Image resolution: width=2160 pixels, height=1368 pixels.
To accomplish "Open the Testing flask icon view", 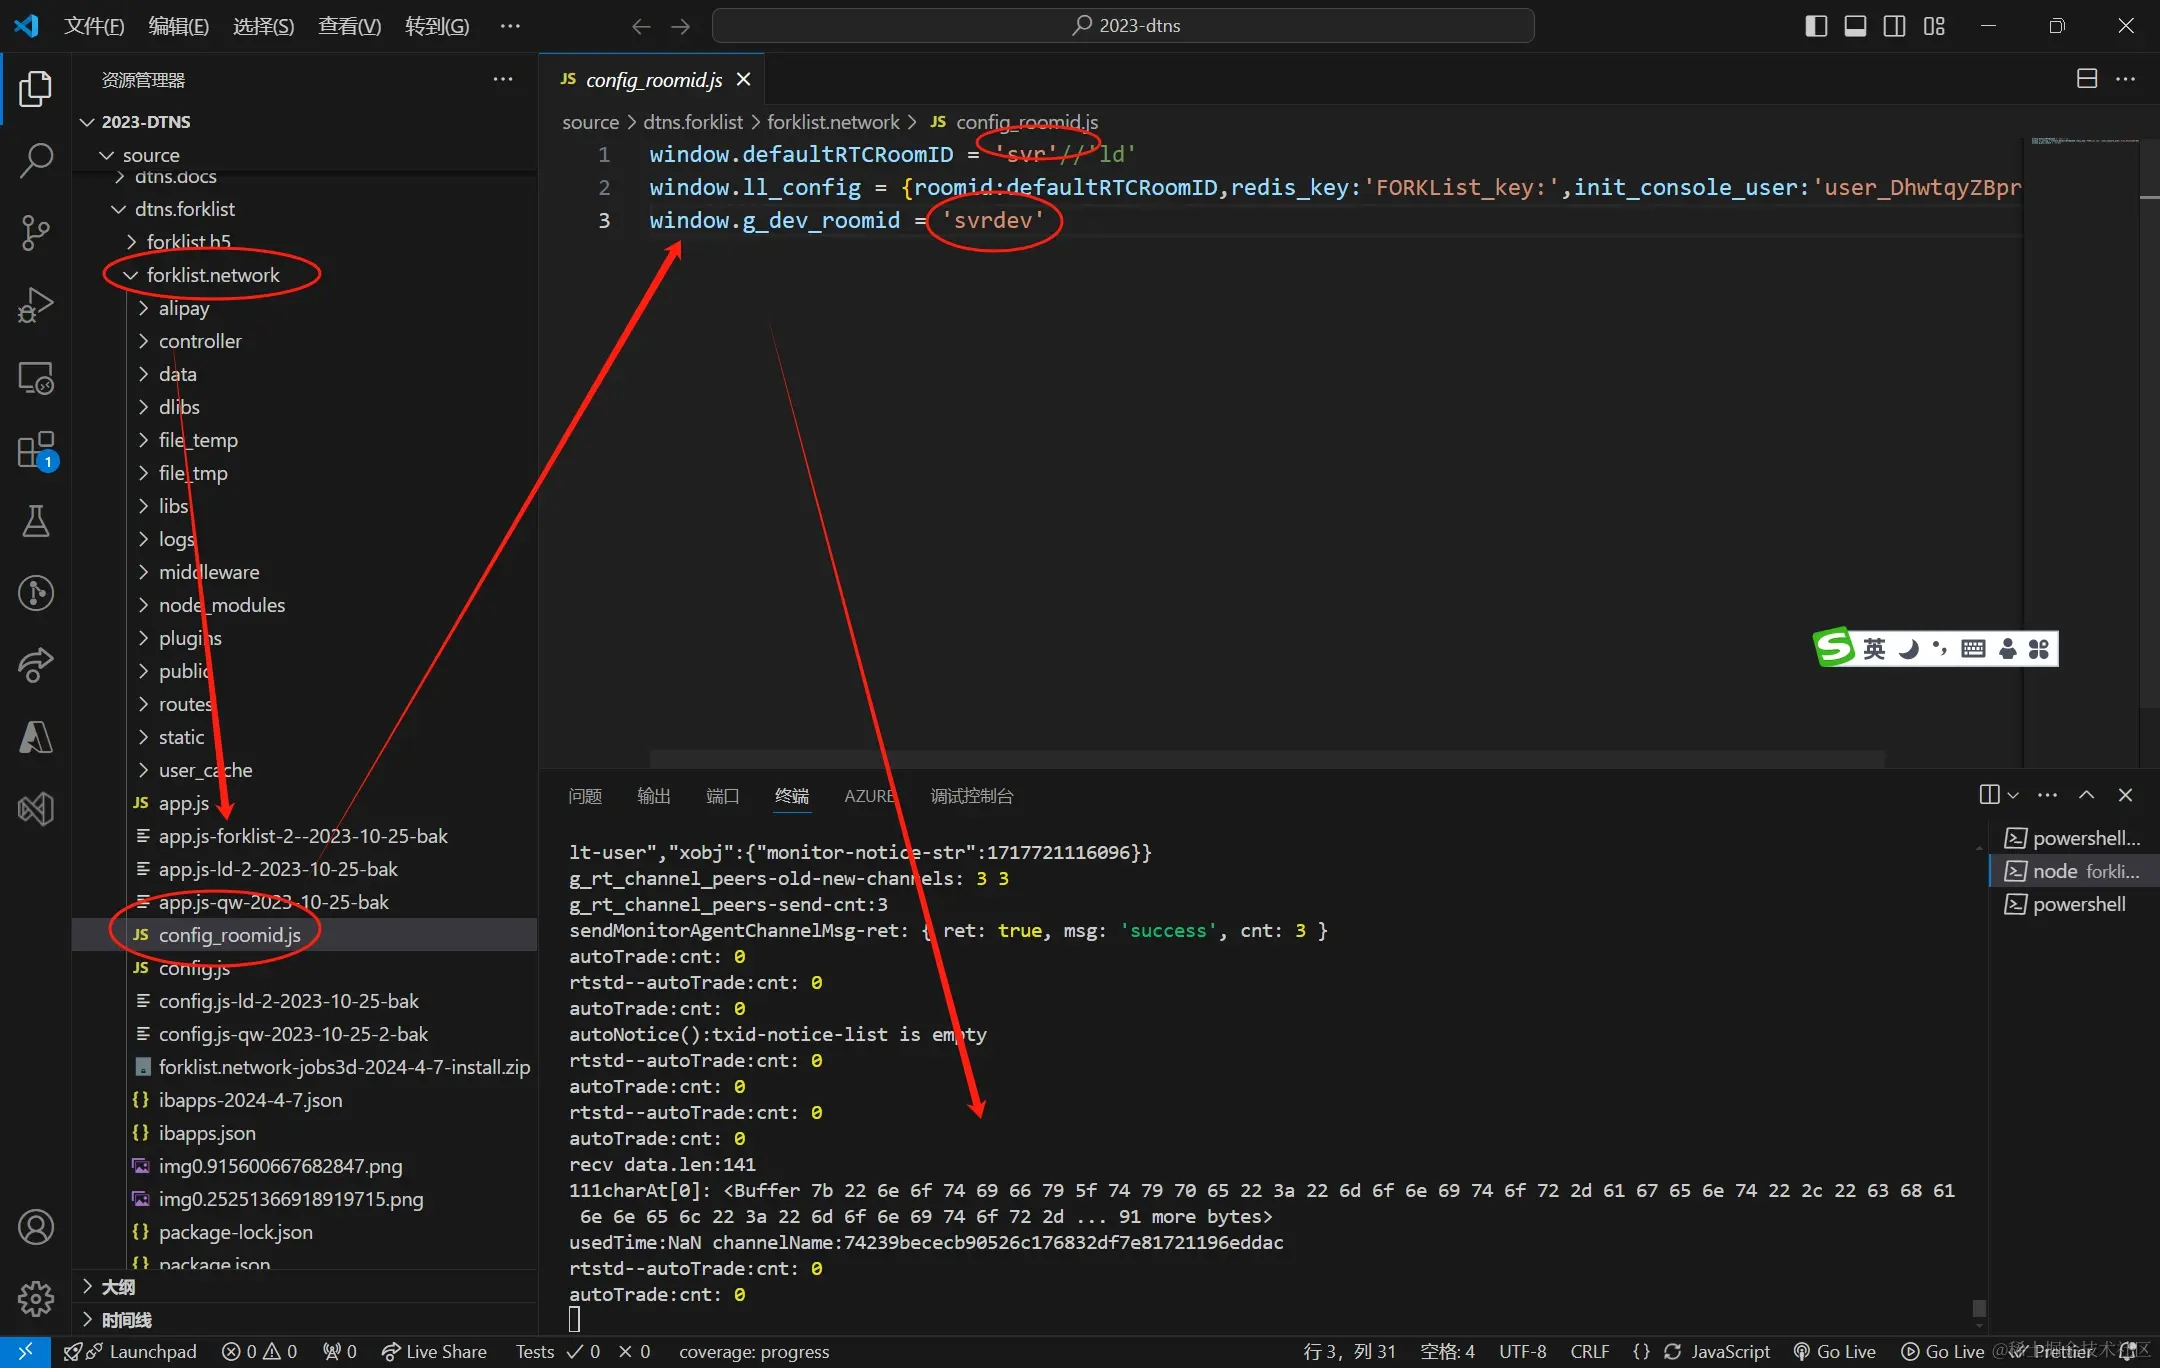I will (36, 521).
